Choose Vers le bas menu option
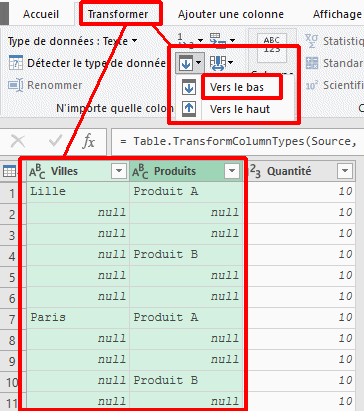The height and width of the screenshot is (411, 364). 237,87
